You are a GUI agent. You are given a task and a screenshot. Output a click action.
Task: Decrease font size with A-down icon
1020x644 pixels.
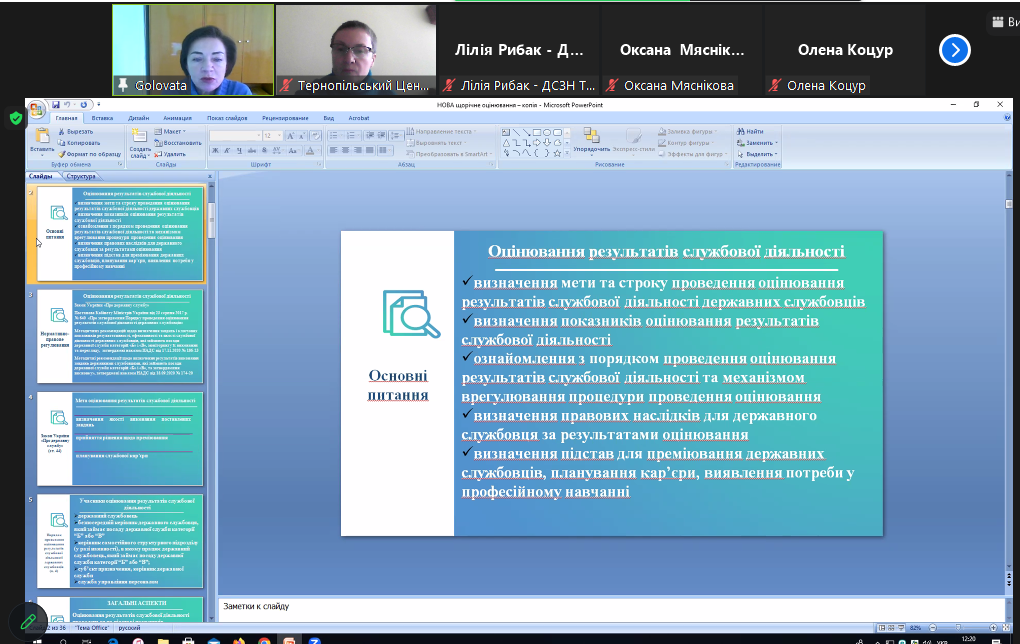click(301, 135)
